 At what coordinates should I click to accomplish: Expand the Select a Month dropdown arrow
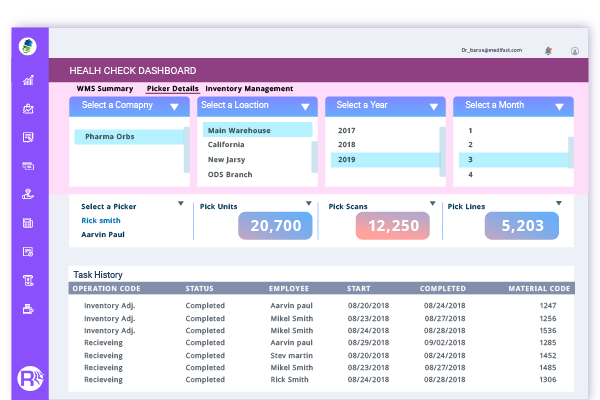(x=560, y=106)
